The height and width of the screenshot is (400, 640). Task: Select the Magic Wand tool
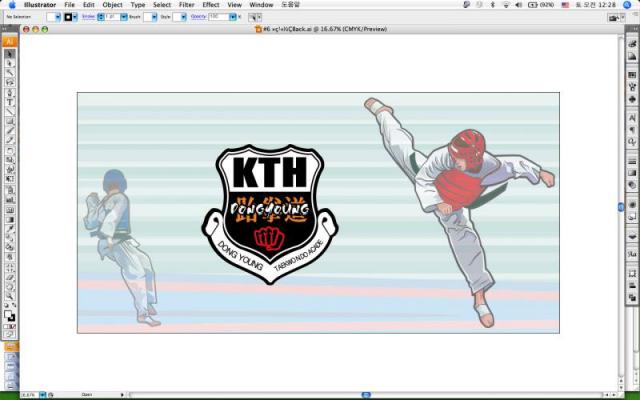(10, 73)
